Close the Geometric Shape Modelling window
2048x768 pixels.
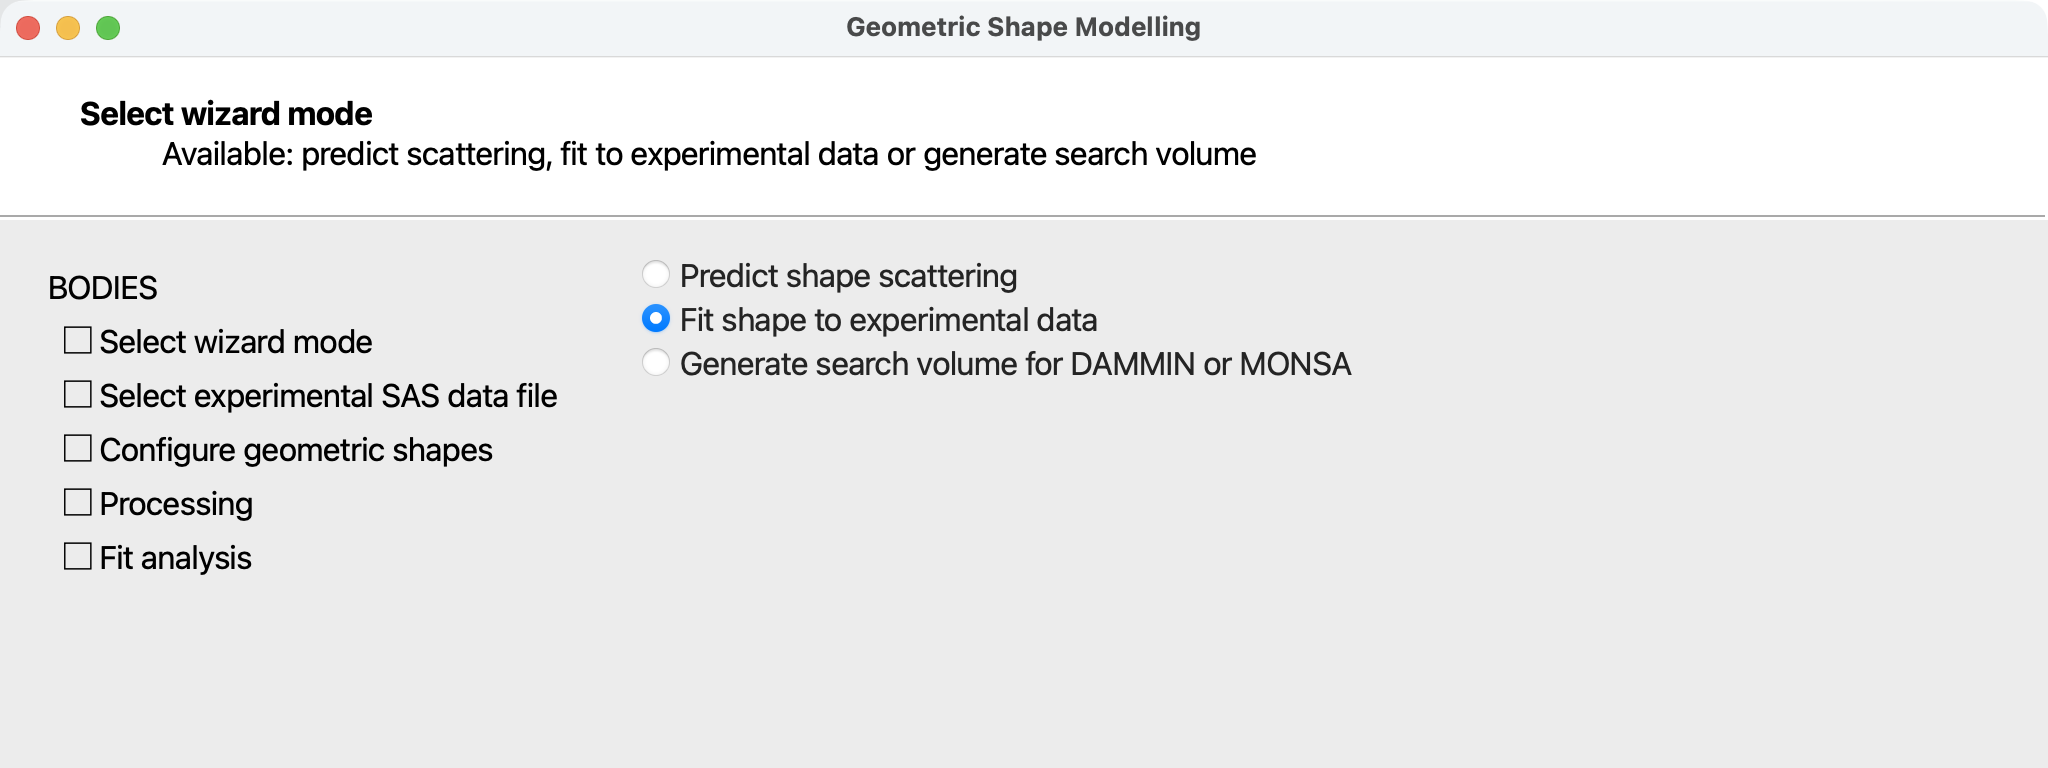[28, 28]
